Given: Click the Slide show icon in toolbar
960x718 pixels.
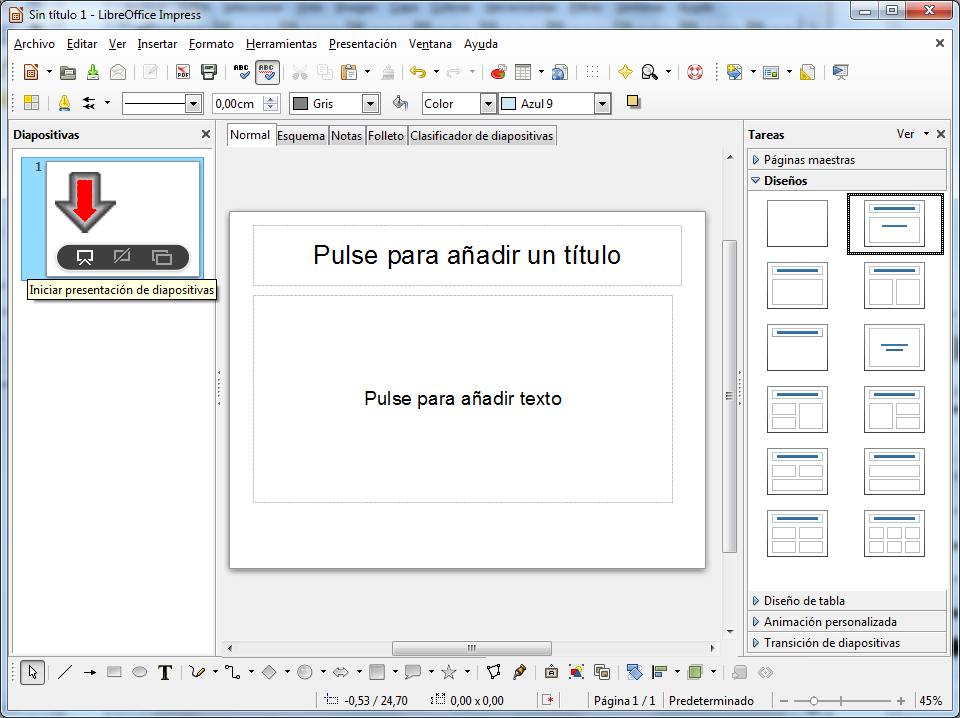Looking at the screenshot, I should 841,72.
